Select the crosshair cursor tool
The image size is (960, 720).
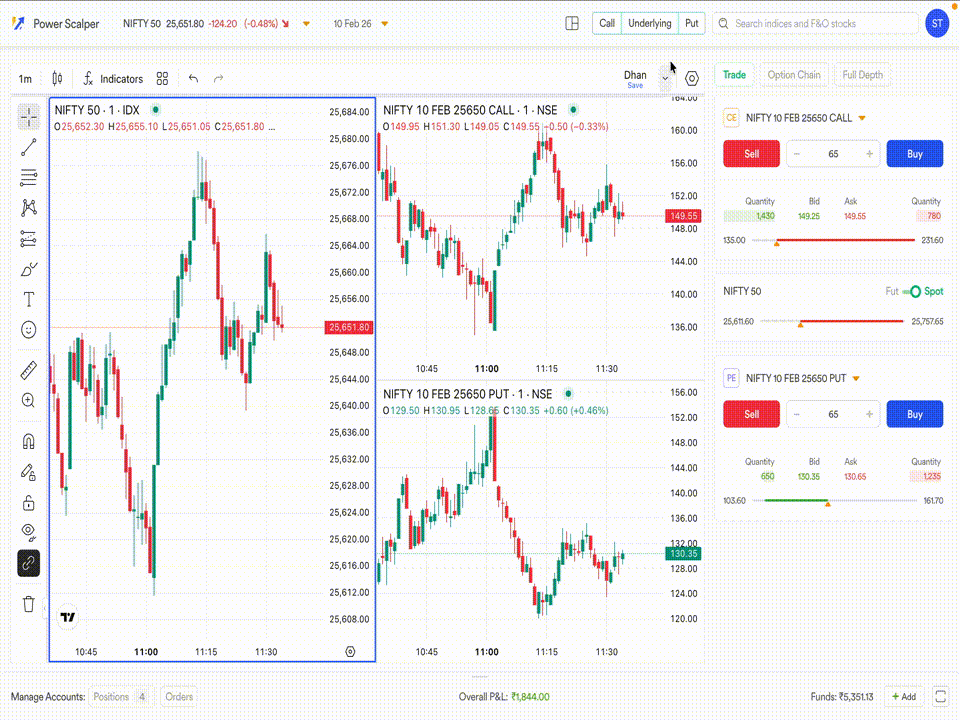(x=29, y=116)
